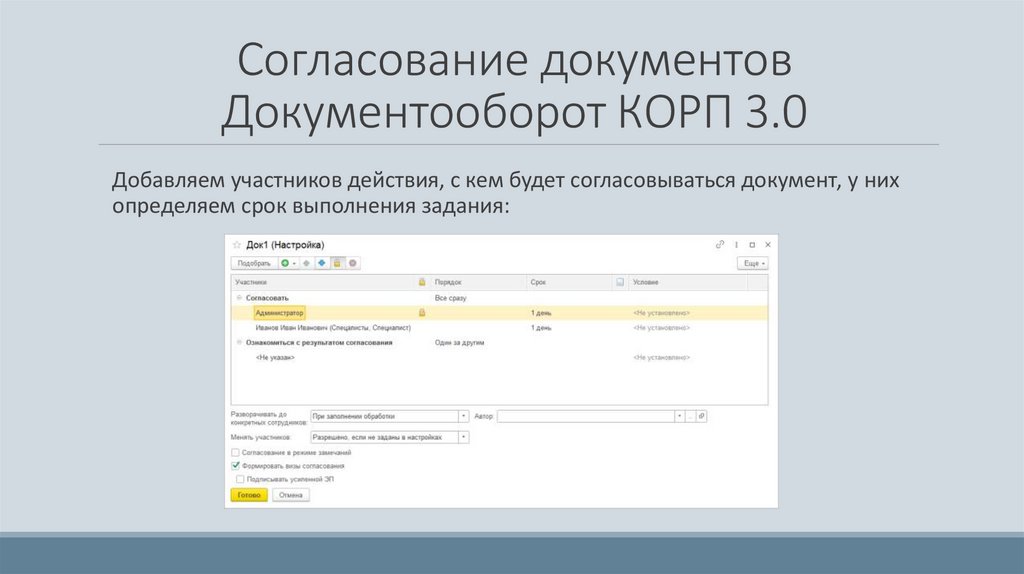Toggle the lock icon in the toolbar
The width and height of the screenshot is (1024, 574).
point(337,263)
